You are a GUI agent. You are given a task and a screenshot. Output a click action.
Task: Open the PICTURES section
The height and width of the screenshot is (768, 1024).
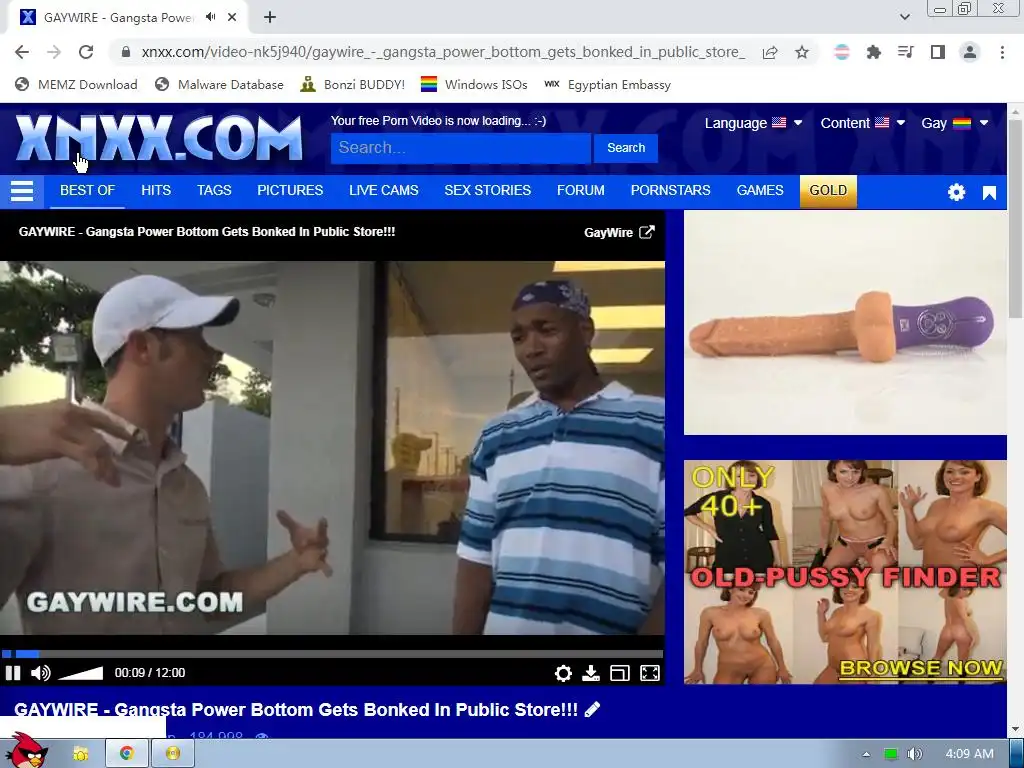click(x=290, y=190)
